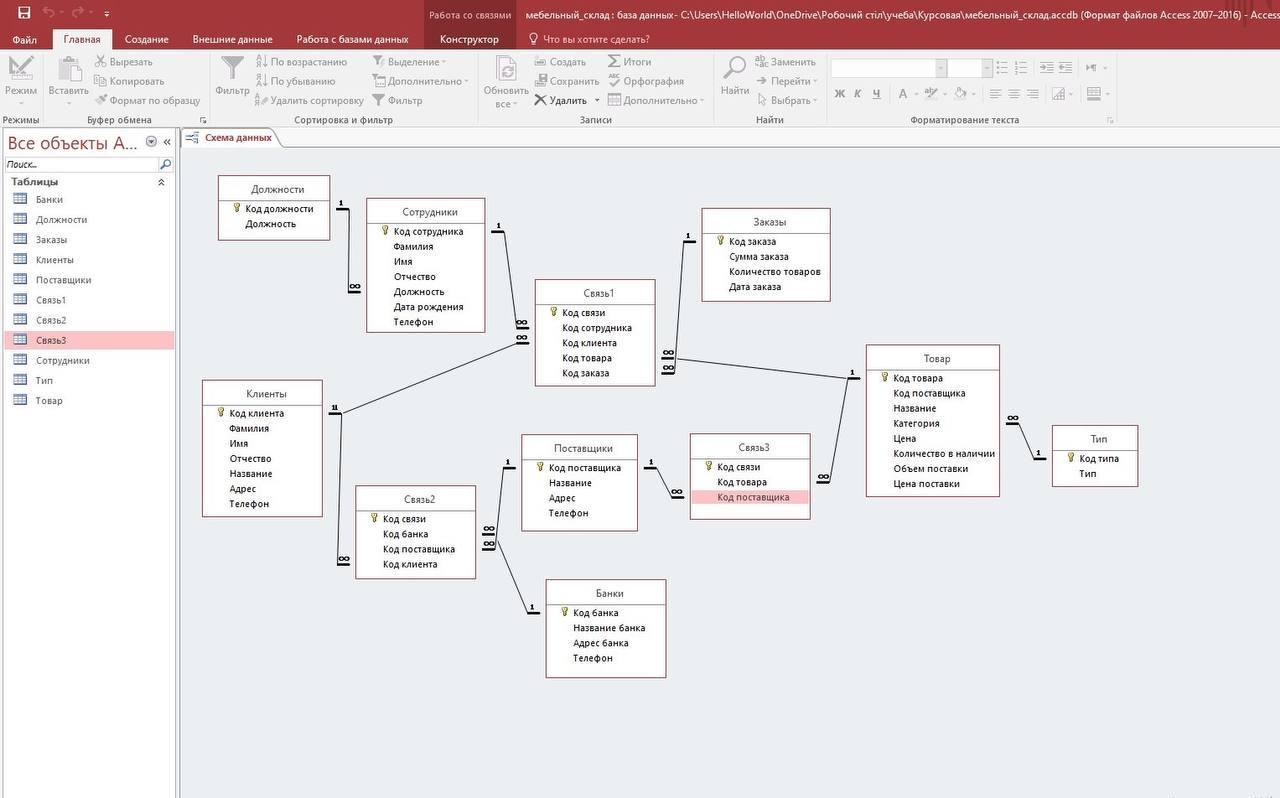Select the Формат по образцу brush
1280x798 pixels.
[x=147, y=100]
